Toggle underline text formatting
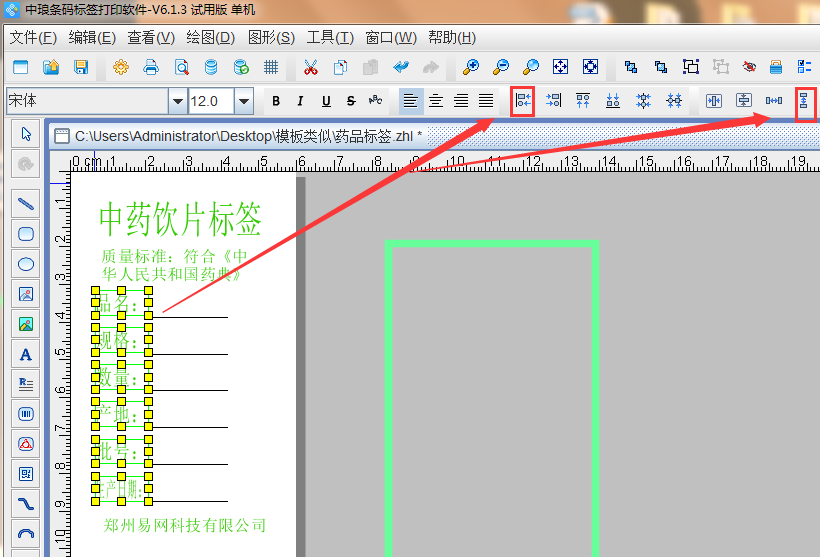 click(x=326, y=101)
